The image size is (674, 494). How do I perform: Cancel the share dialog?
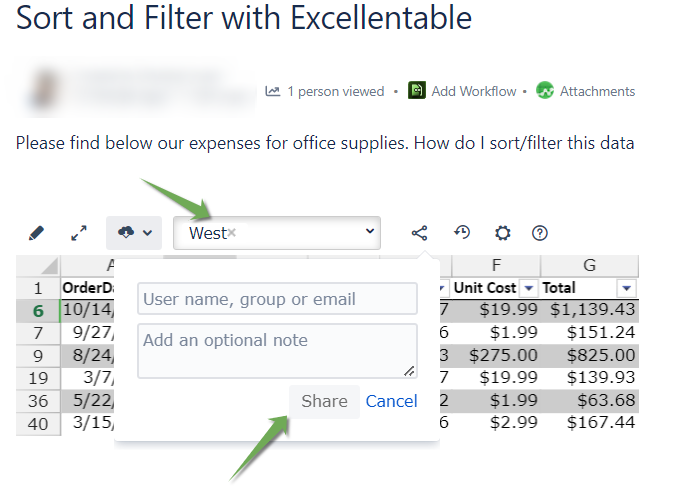point(391,402)
